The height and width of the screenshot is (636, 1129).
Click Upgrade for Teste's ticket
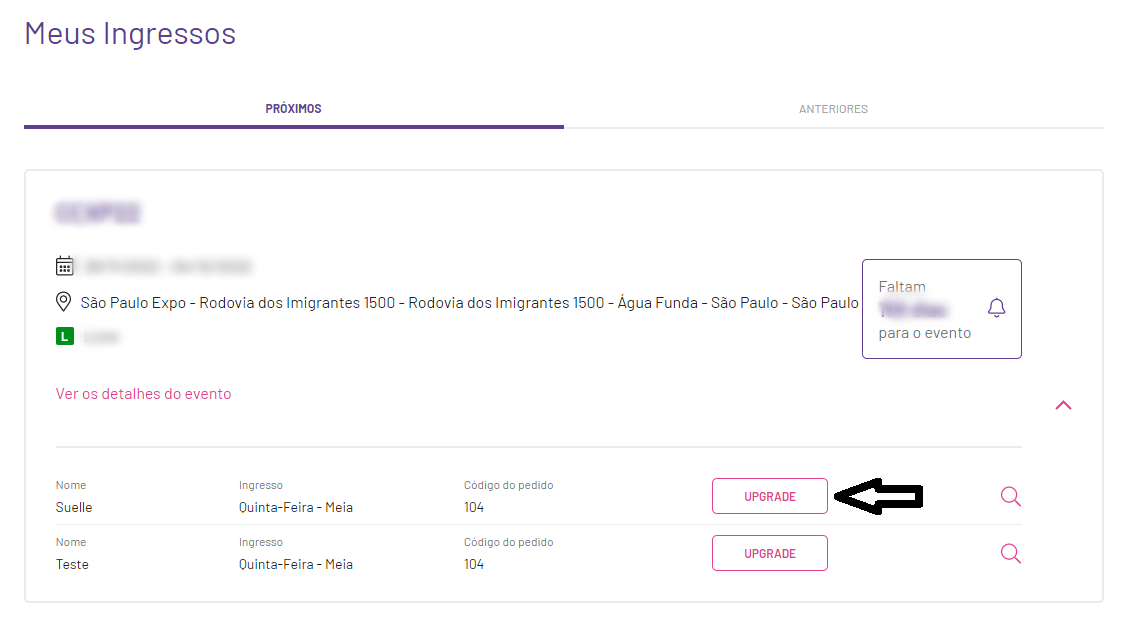[x=770, y=553]
